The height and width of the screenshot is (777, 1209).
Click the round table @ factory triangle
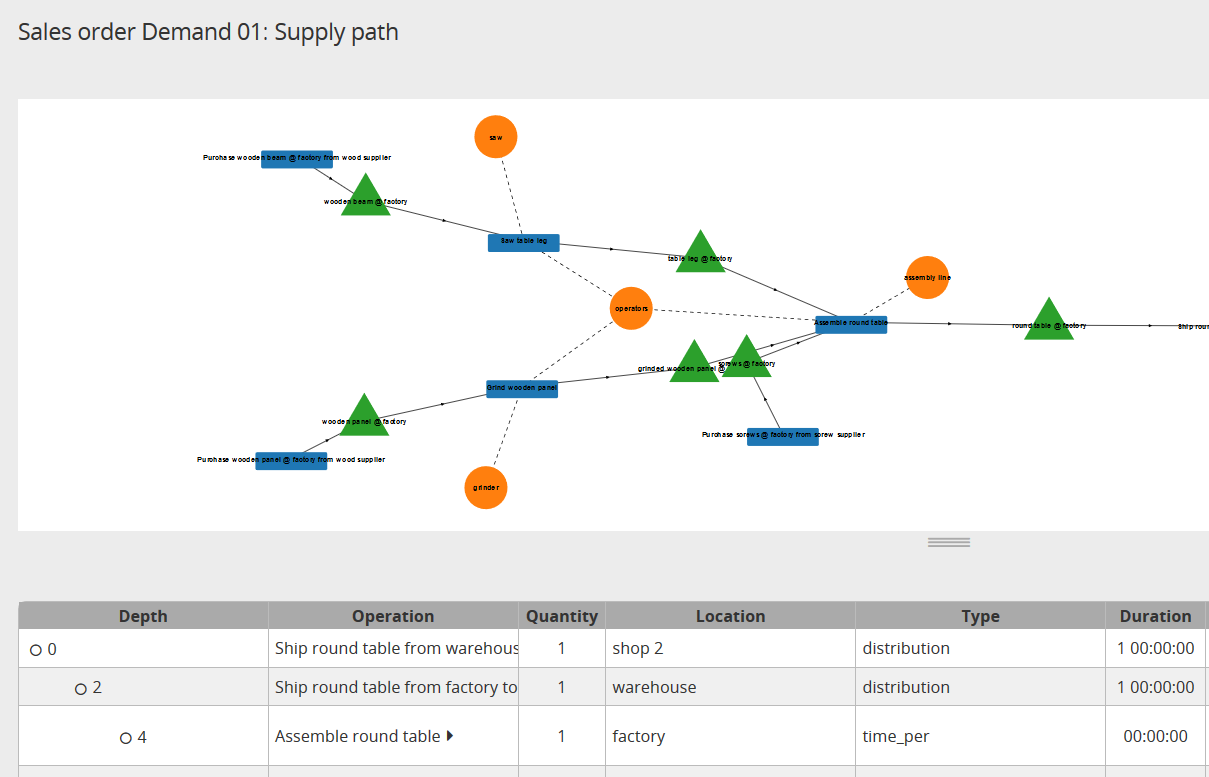[x=1049, y=322]
